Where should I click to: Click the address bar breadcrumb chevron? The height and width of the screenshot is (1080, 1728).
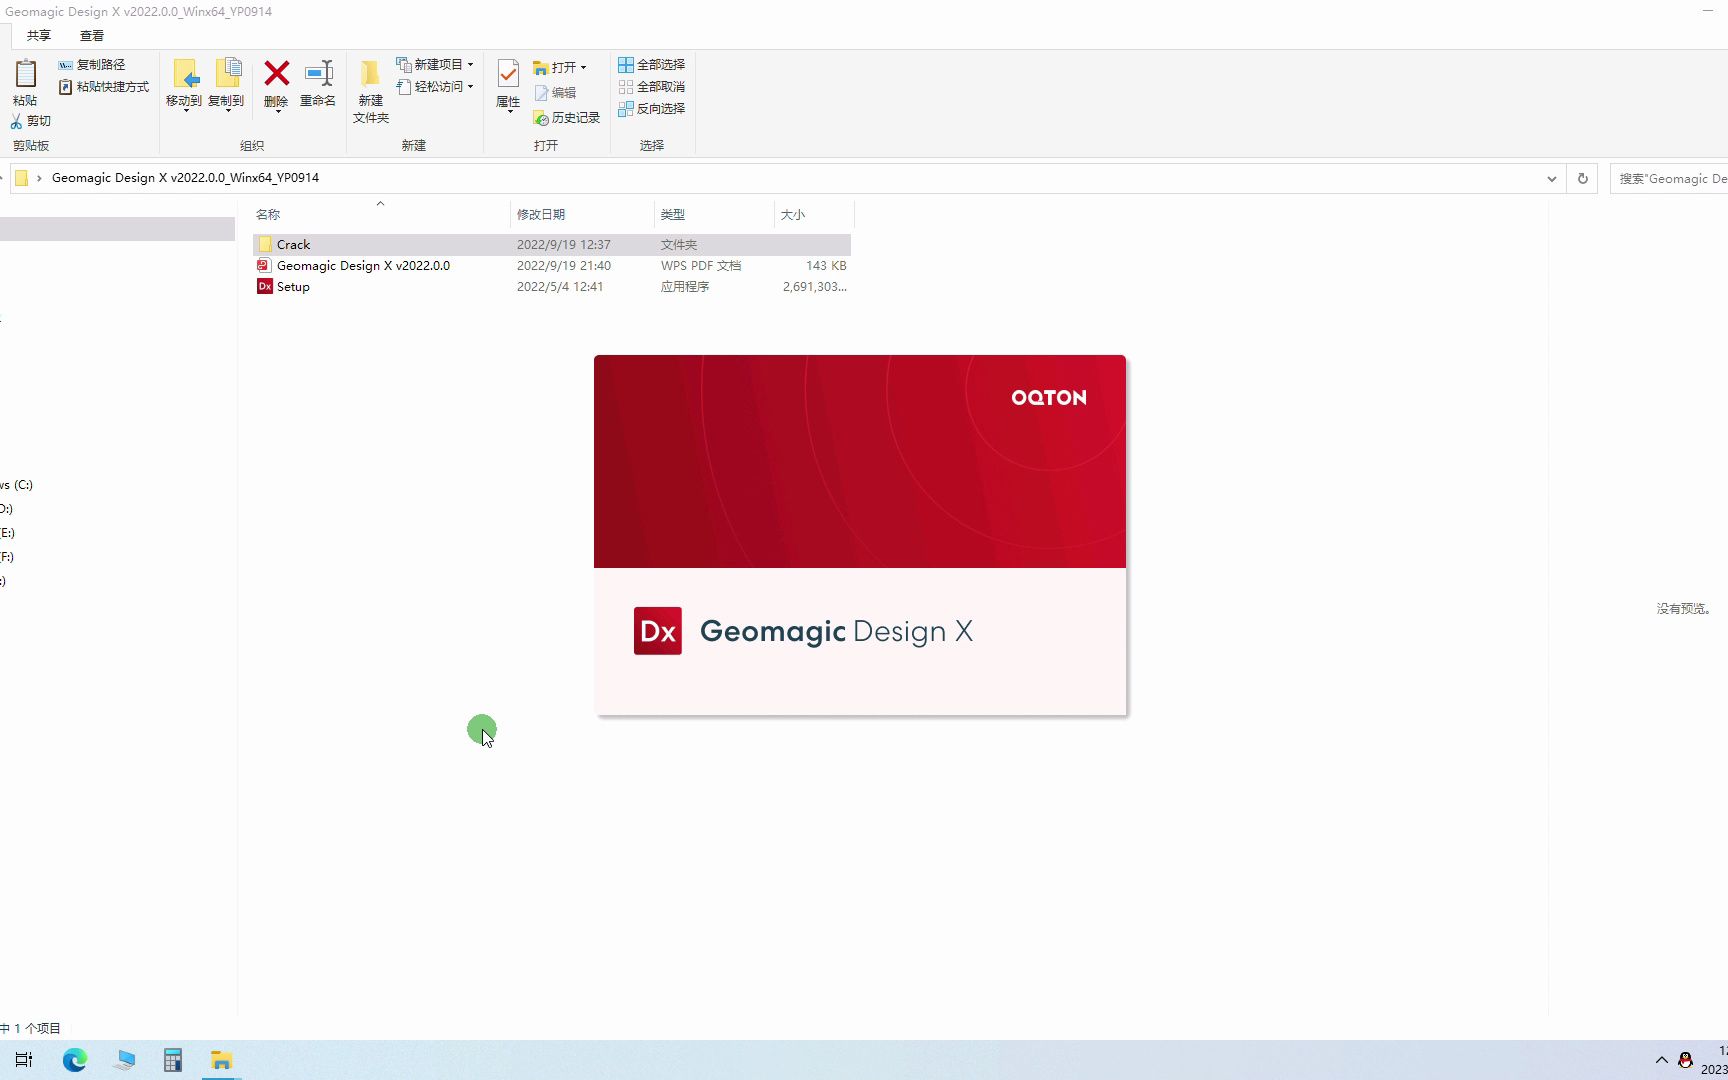point(39,178)
